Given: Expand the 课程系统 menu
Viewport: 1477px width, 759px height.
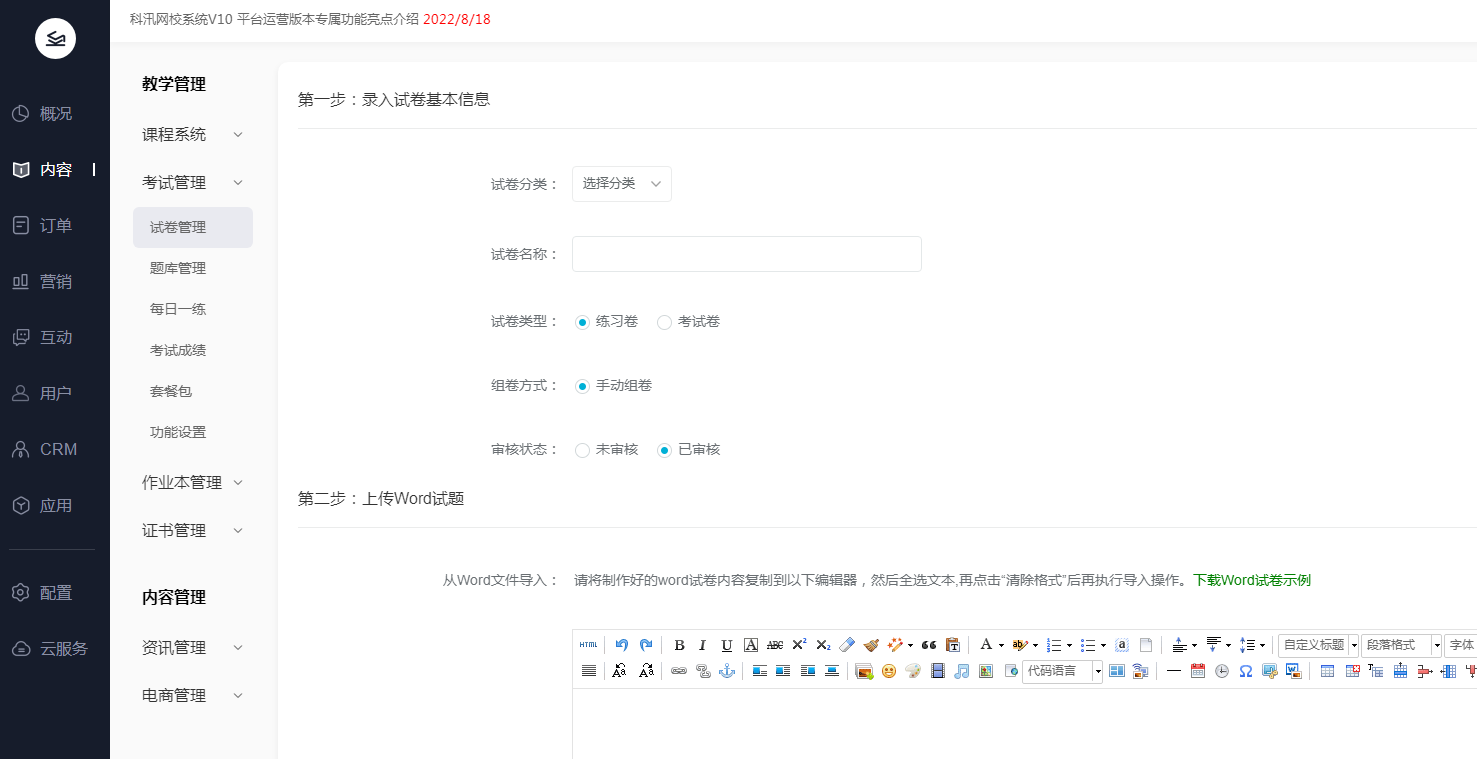Looking at the screenshot, I should [x=174, y=134].
